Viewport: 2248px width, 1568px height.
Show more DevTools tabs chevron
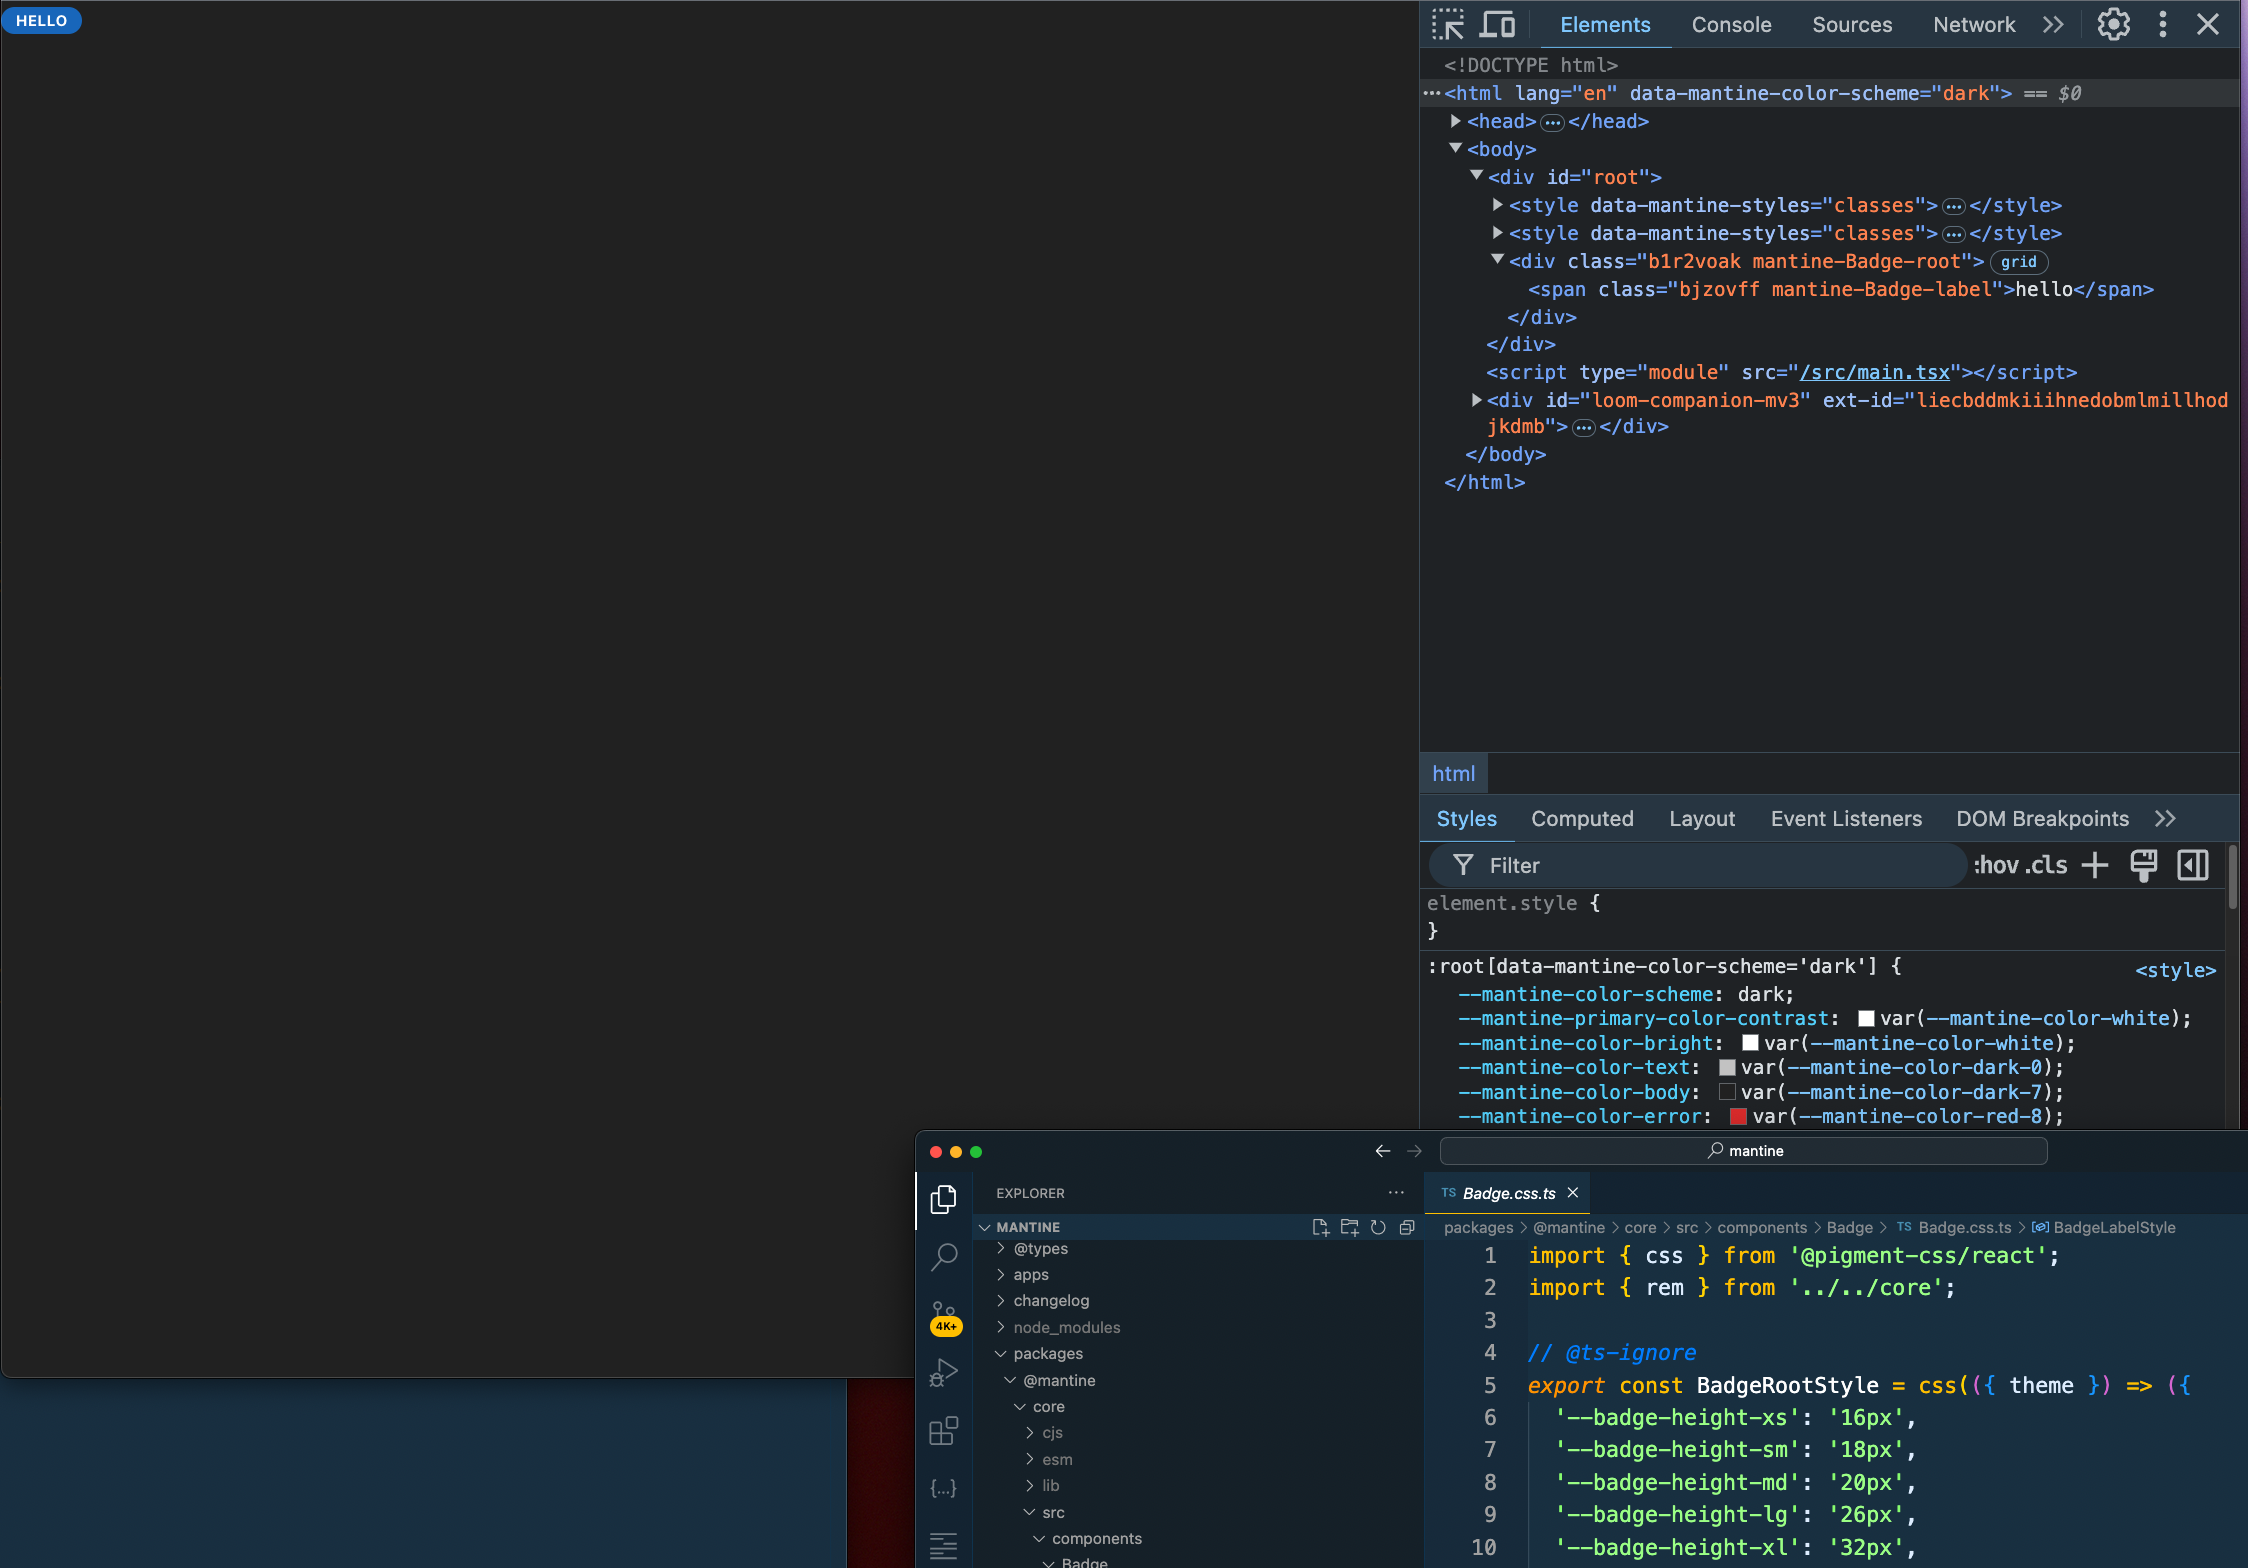[x=2053, y=24]
